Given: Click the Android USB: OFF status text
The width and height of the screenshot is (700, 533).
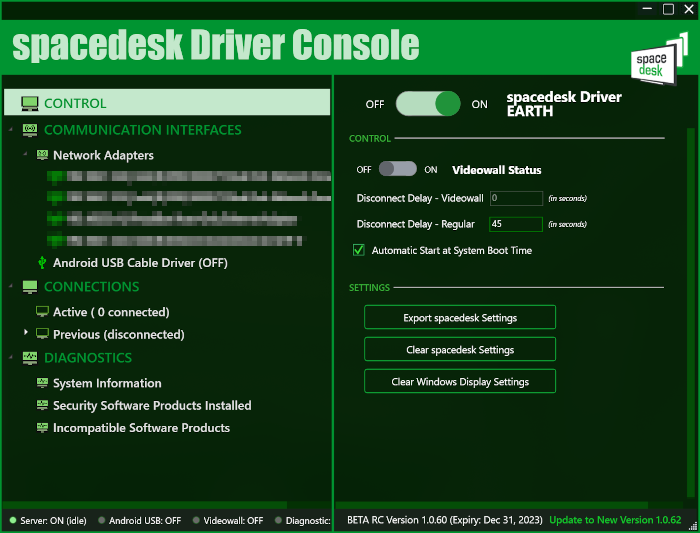Looking at the screenshot, I should coord(145,521).
